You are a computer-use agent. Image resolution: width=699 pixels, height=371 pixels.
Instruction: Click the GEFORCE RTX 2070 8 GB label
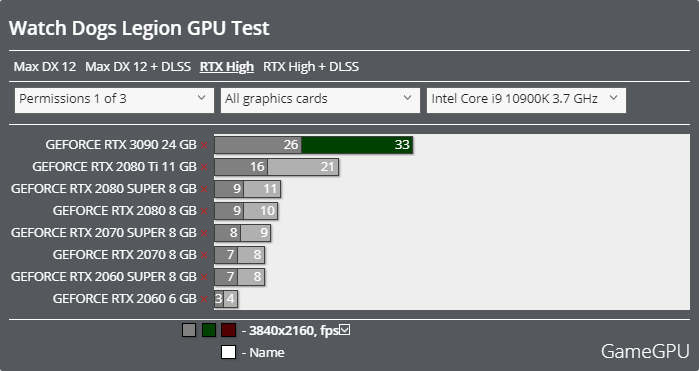124,255
